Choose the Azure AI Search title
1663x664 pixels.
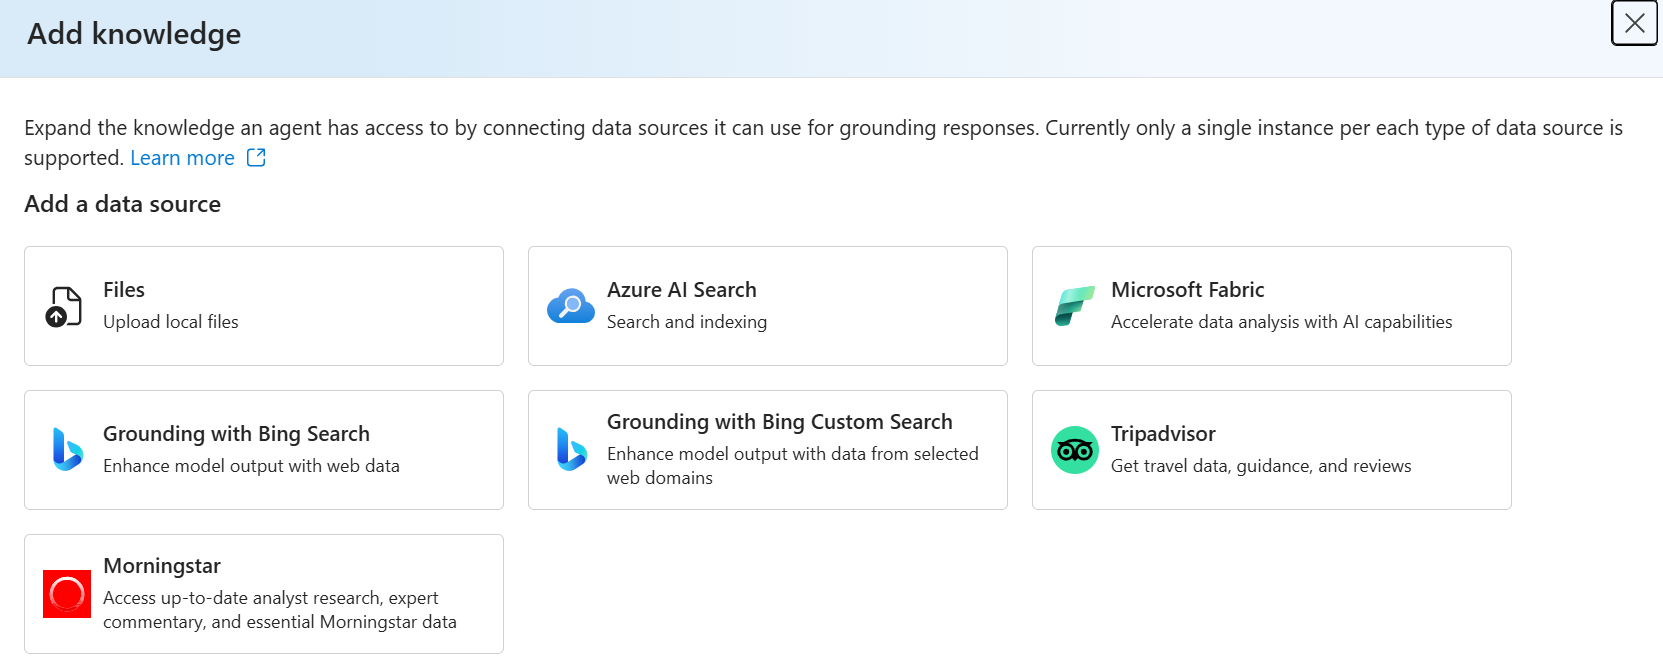pyautogui.click(x=681, y=290)
